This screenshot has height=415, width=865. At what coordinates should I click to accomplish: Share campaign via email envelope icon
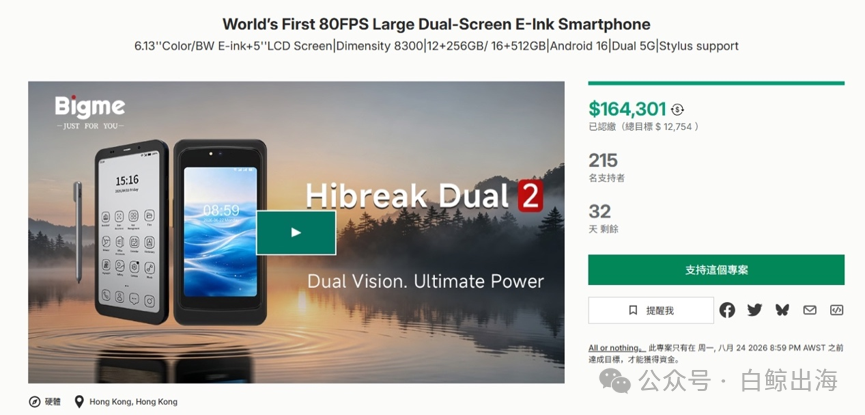point(809,310)
